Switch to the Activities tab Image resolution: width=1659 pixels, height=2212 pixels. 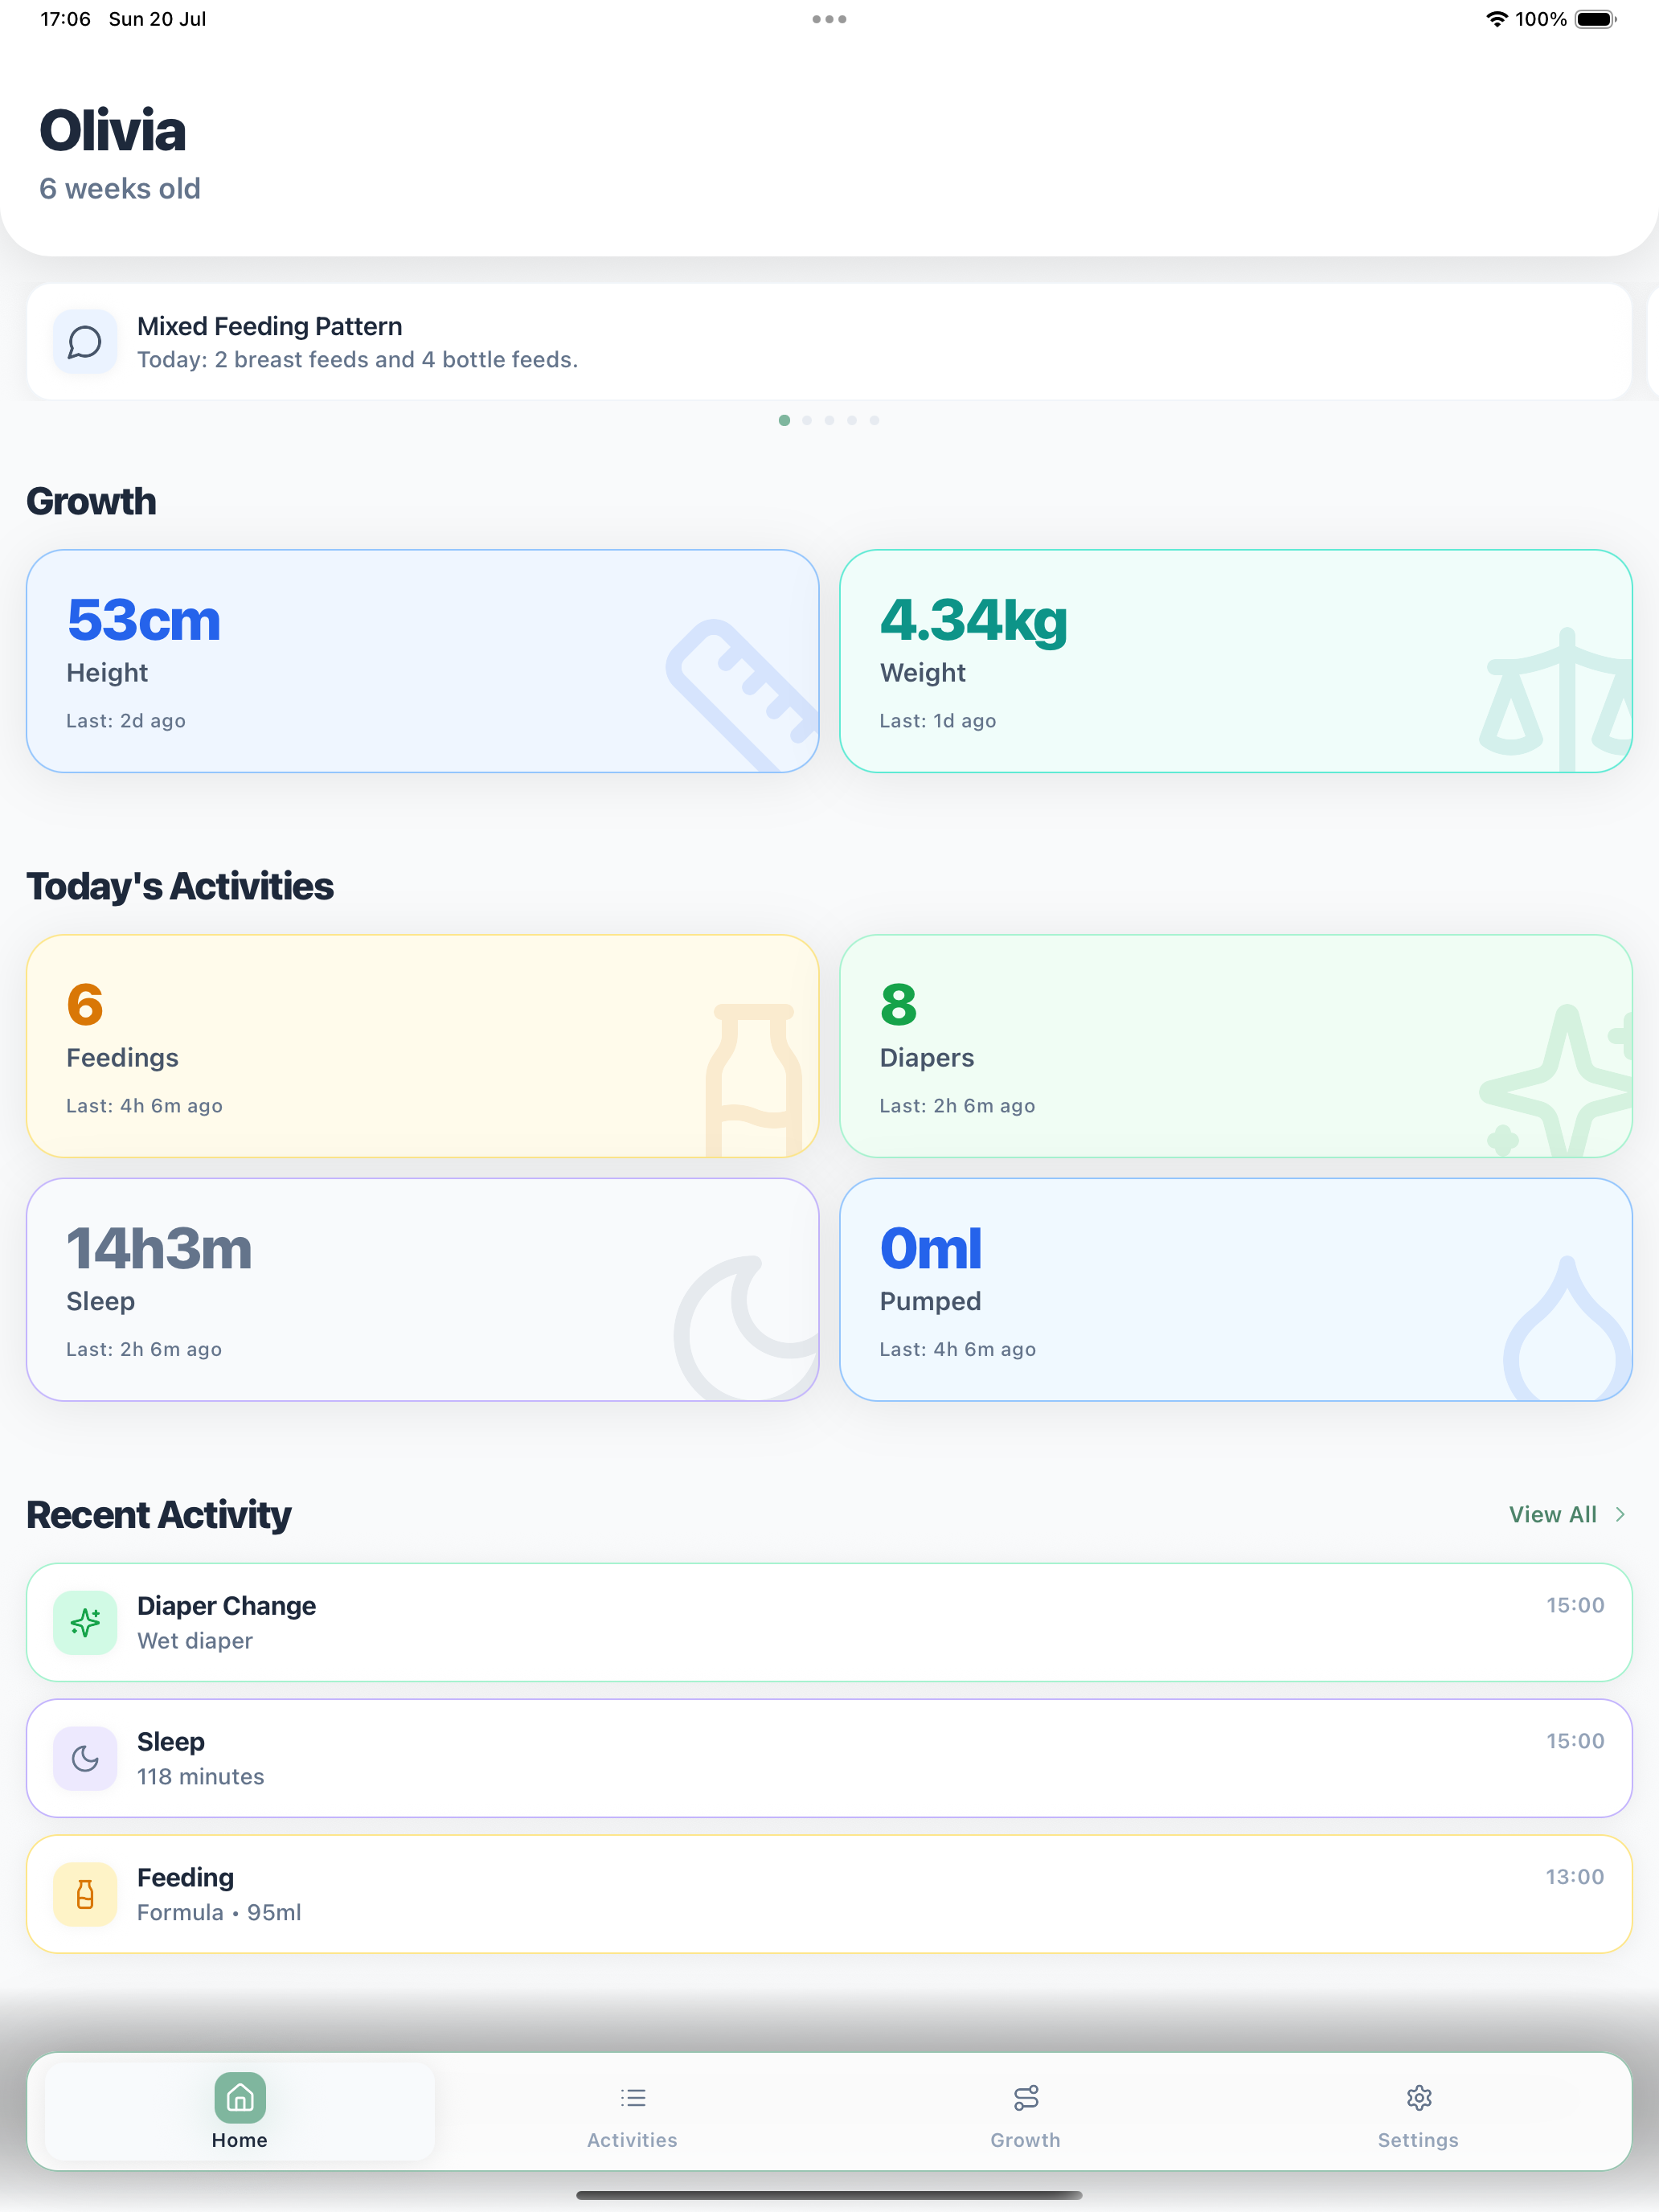[x=633, y=2112]
